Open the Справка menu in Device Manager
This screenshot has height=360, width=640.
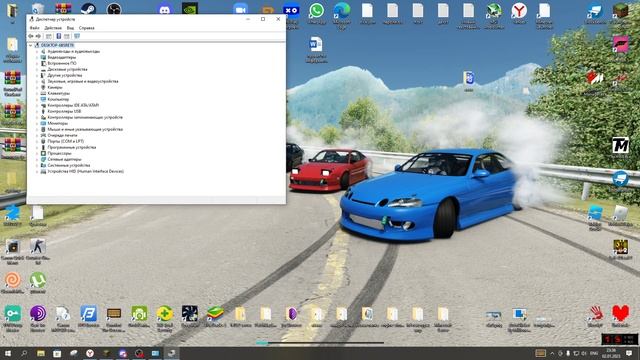pyautogui.click(x=87, y=28)
